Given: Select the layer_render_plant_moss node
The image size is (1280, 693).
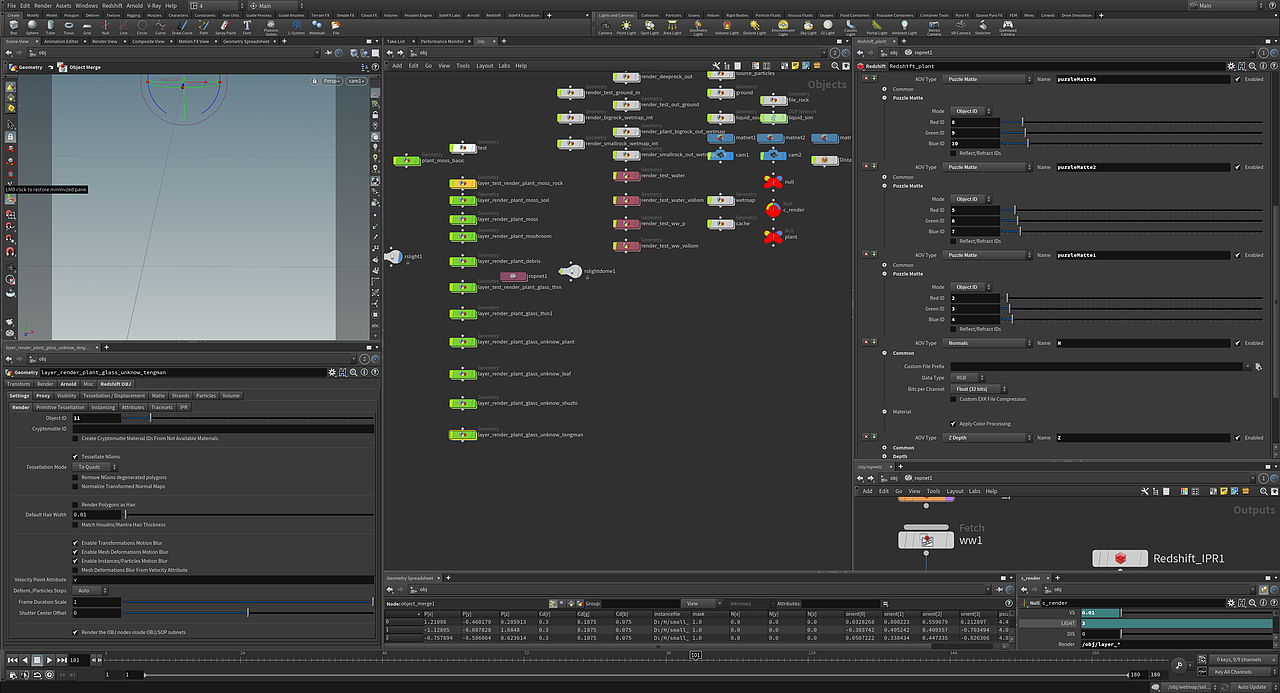Looking at the screenshot, I should point(463,218).
